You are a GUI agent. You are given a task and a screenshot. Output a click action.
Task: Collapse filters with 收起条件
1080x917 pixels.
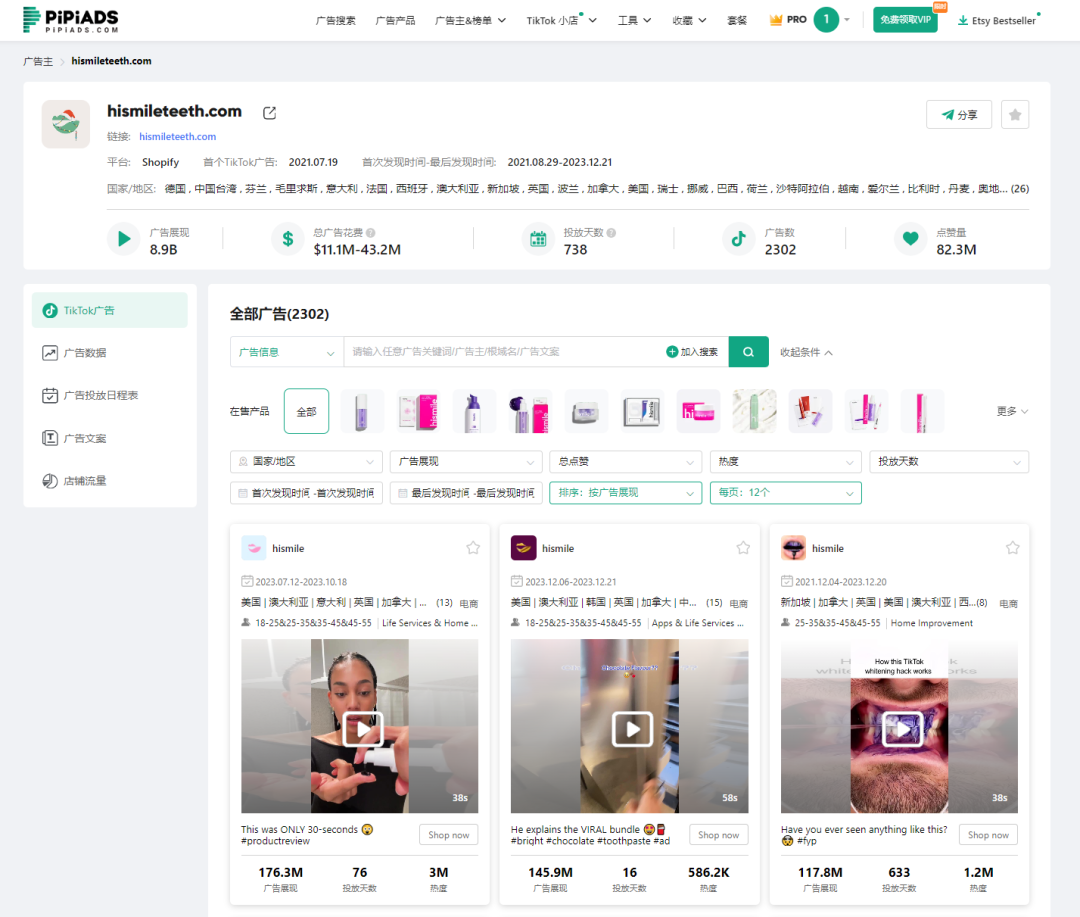(807, 352)
